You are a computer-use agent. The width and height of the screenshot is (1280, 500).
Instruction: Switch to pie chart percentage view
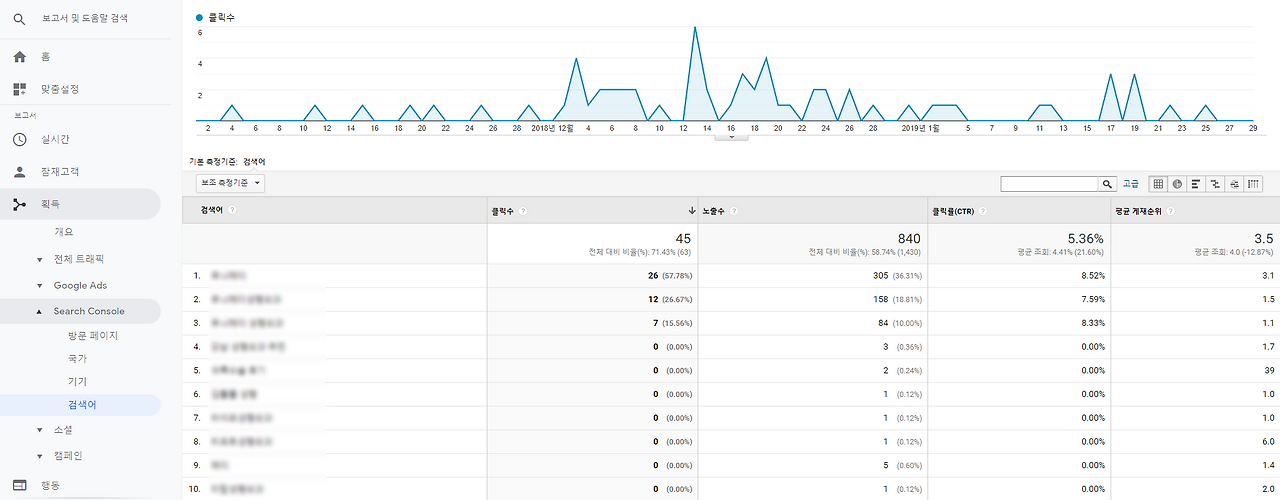1177,184
